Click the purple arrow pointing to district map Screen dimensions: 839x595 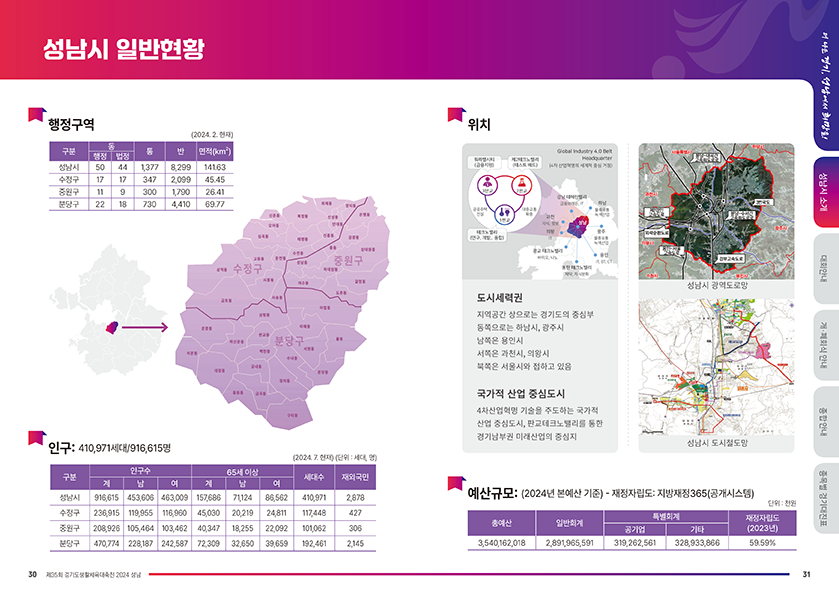pyautogui.click(x=145, y=327)
